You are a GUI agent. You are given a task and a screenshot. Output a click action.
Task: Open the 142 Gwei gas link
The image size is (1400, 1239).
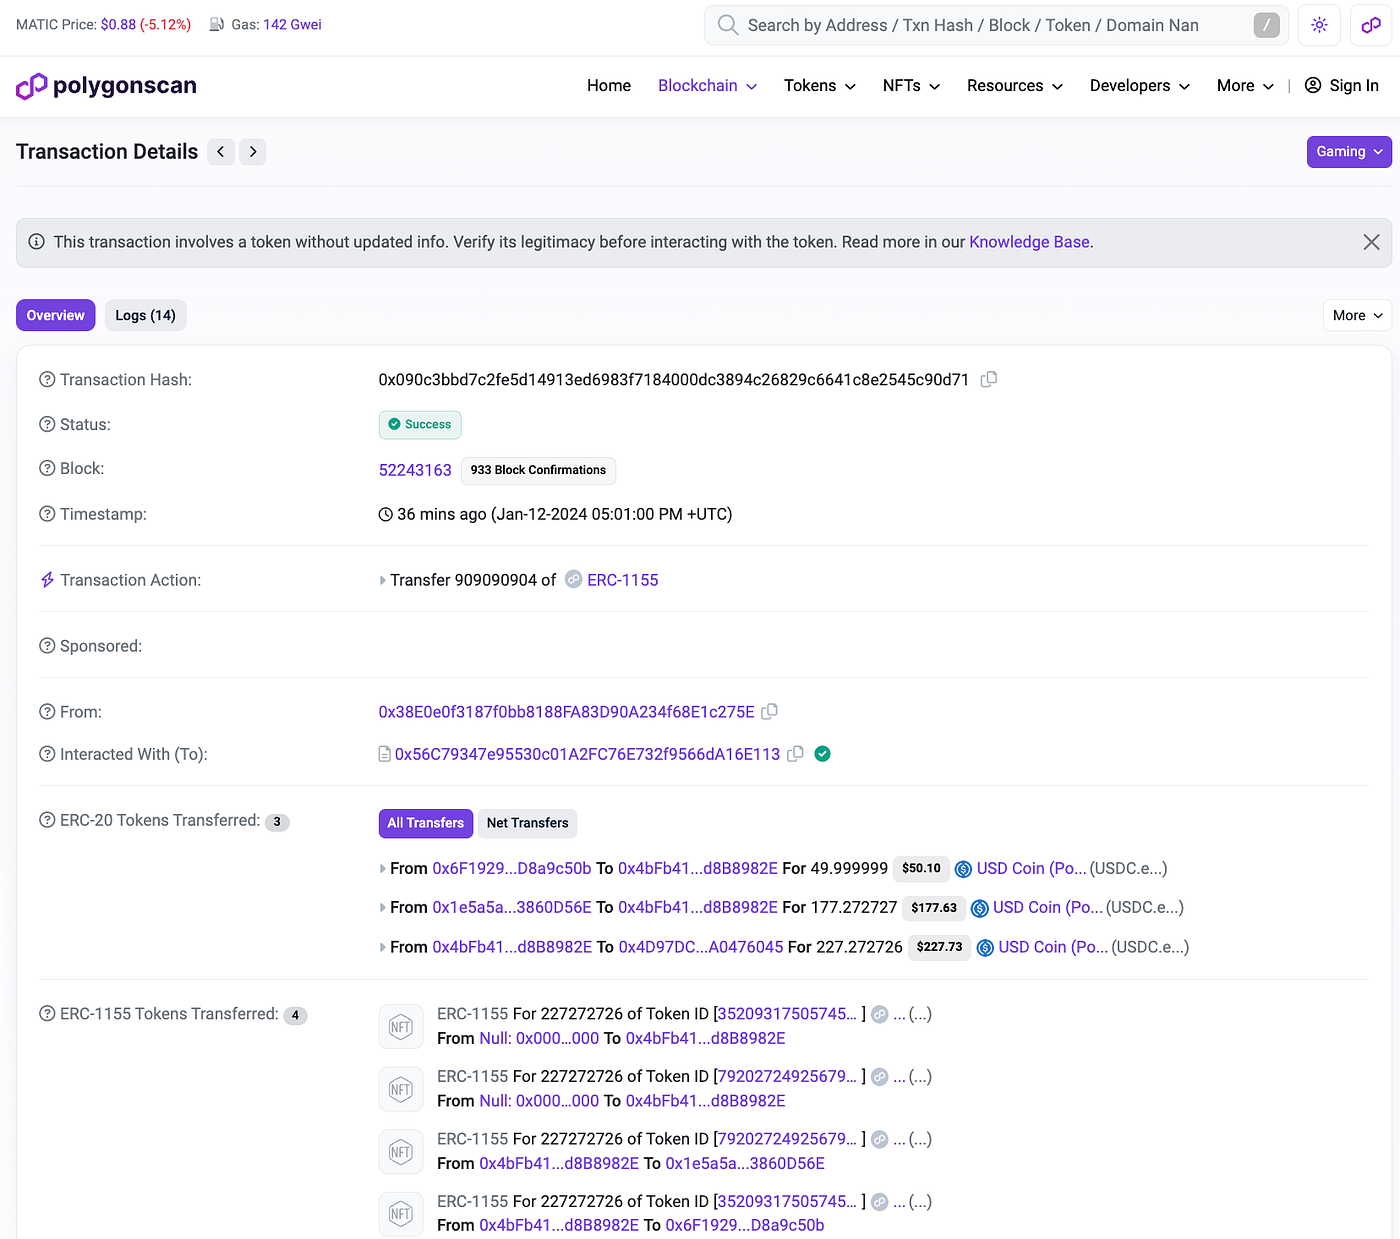tap(292, 24)
